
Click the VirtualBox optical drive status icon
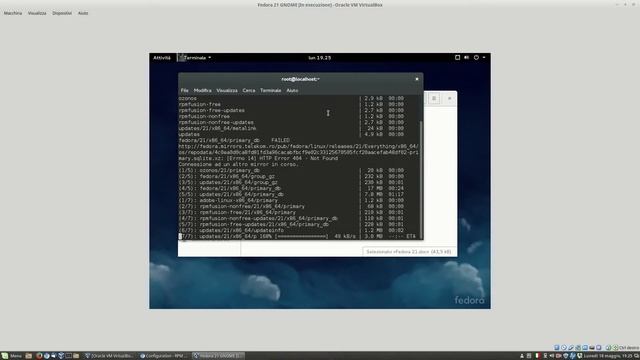click(x=564, y=348)
